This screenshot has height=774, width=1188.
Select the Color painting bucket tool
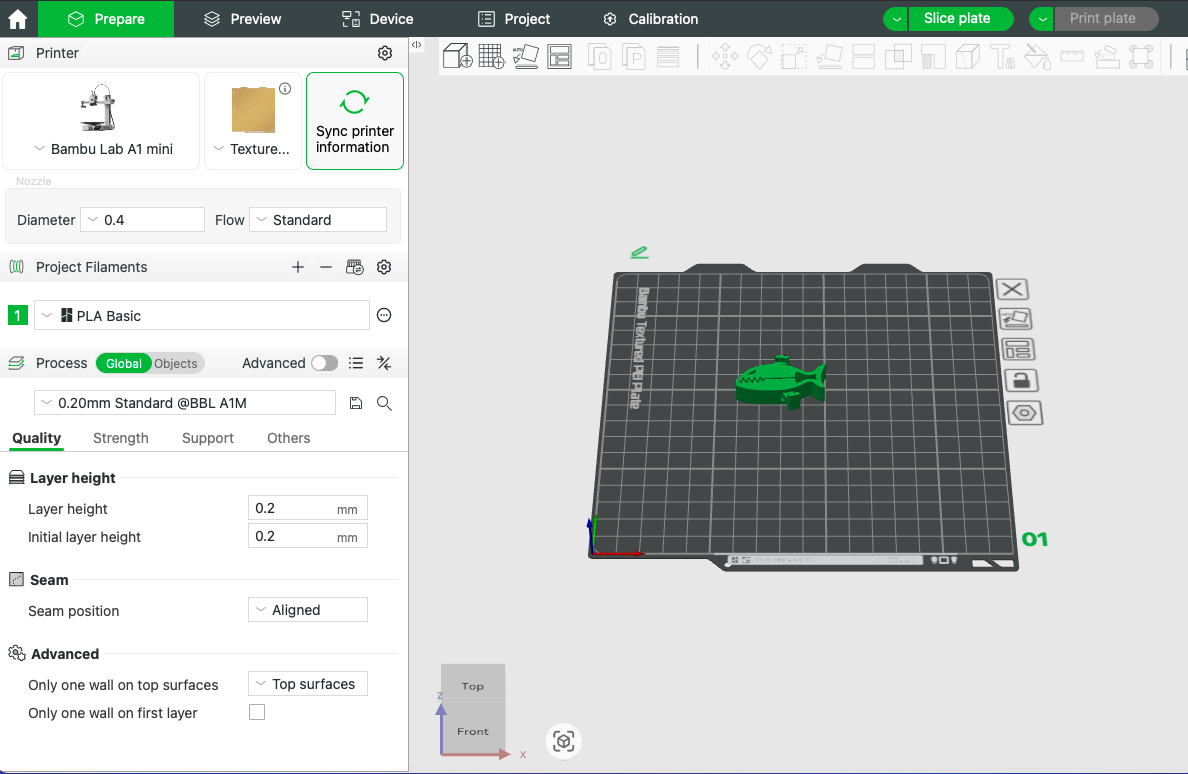(x=1037, y=57)
